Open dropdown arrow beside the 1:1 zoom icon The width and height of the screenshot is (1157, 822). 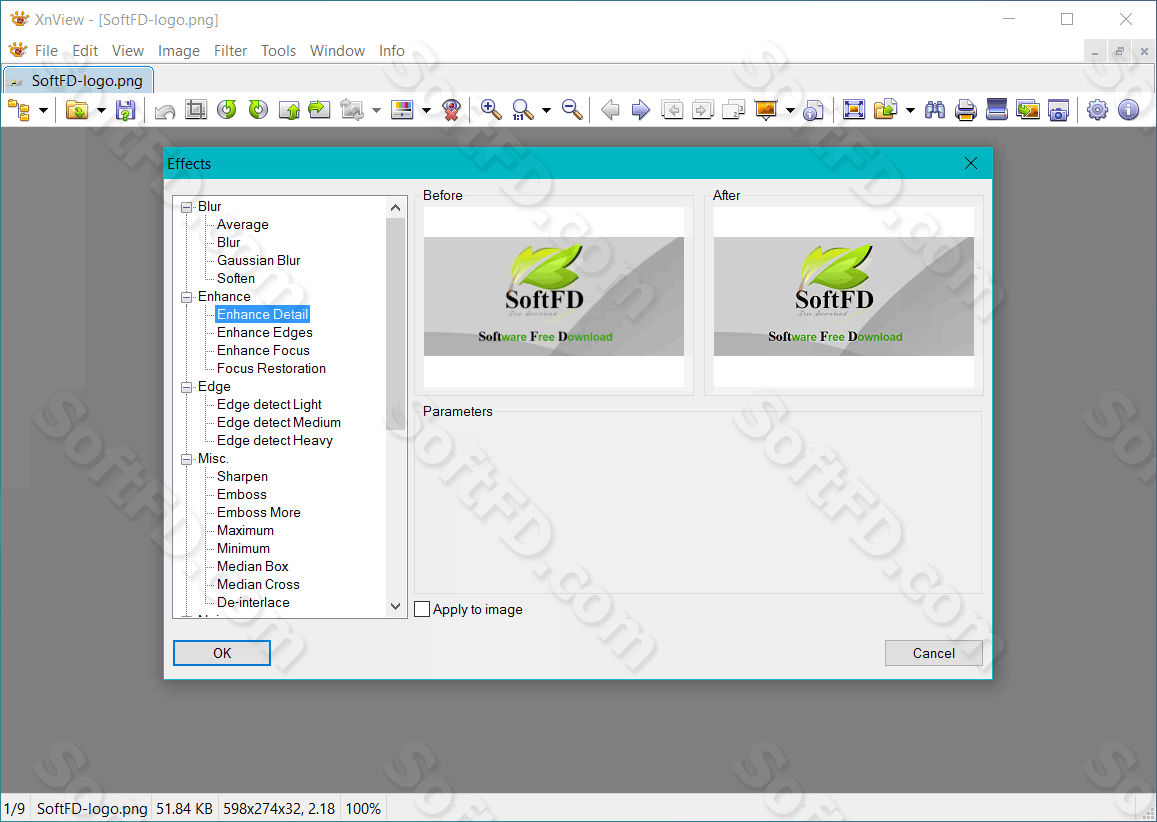click(x=546, y=111)
